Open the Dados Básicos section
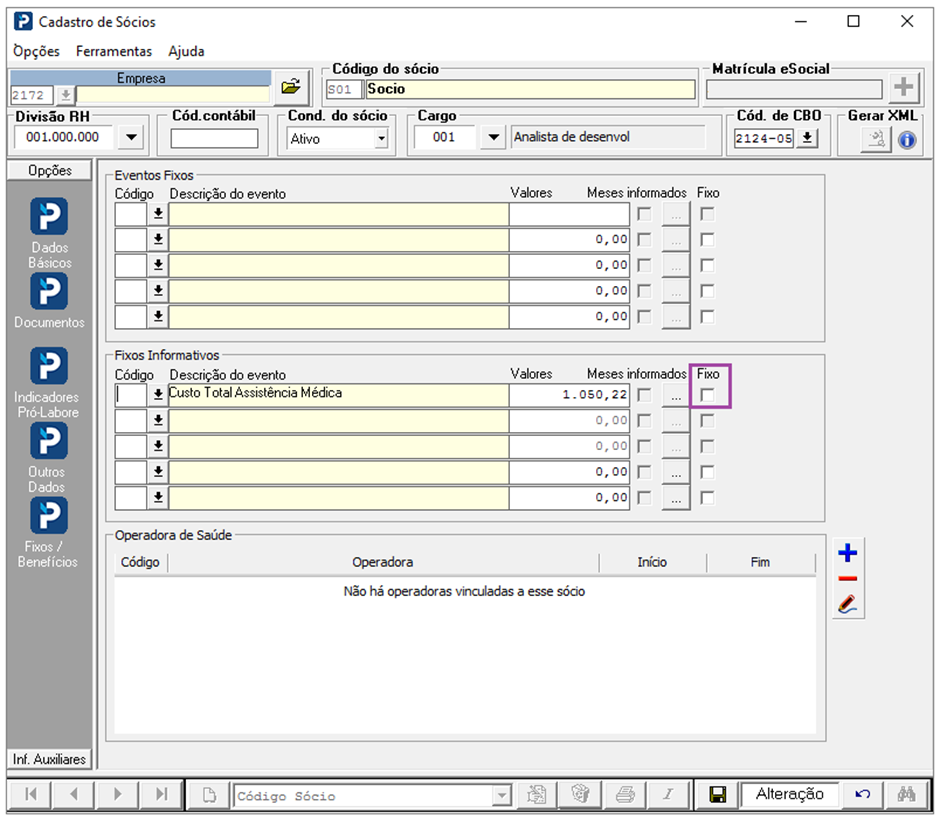The image size is (940, 819). tap(49, 233)
